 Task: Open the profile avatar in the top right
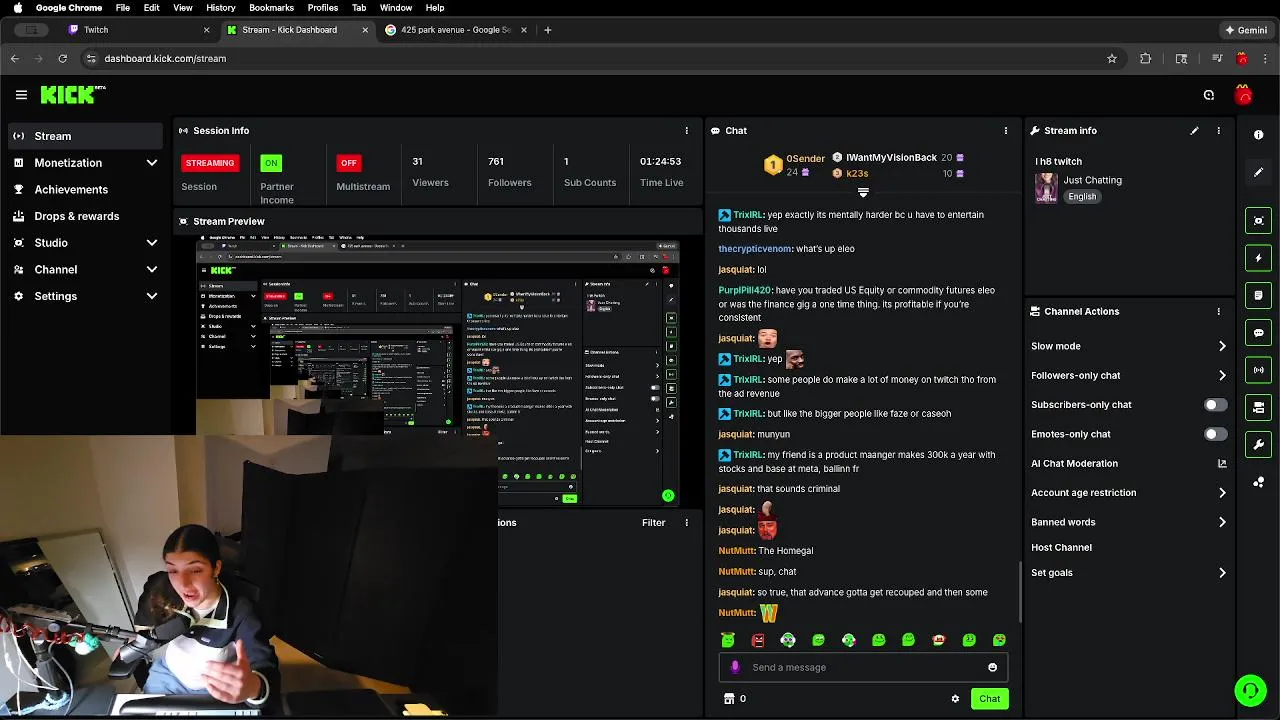pos(1243,95)
